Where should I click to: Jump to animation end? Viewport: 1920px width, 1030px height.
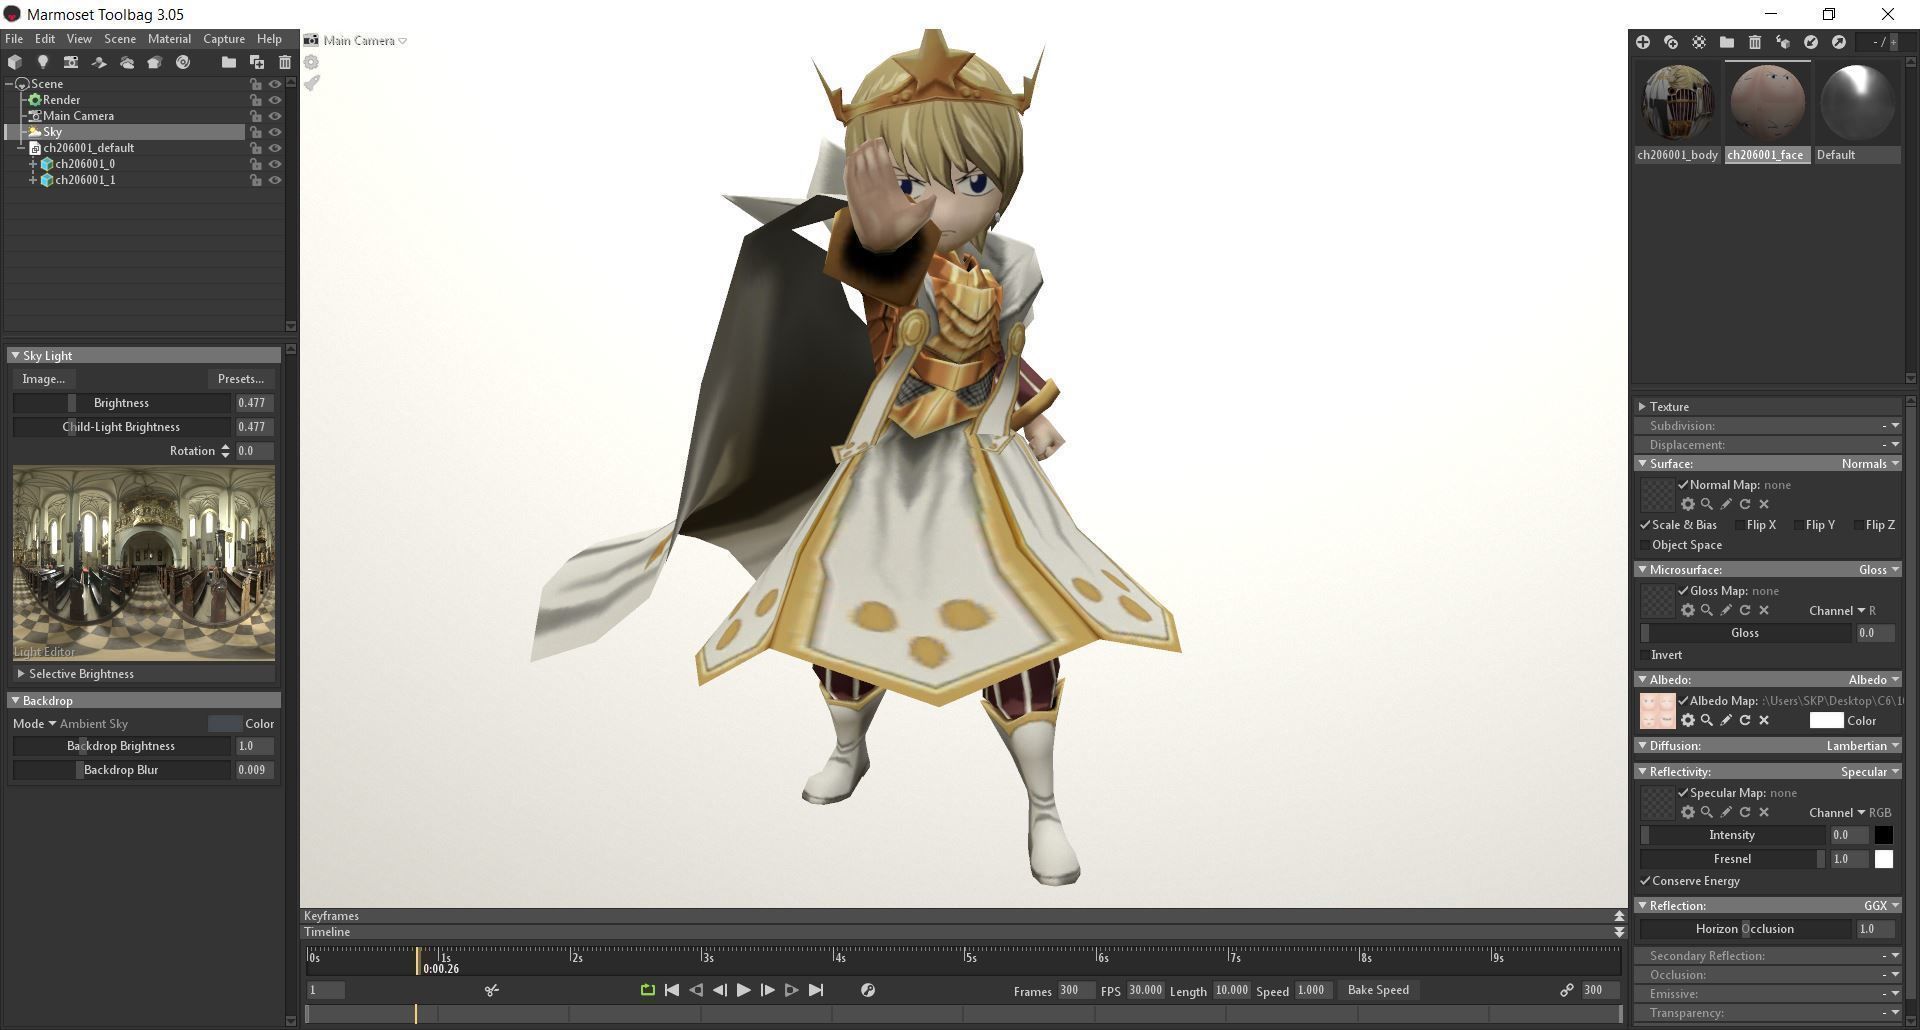click(x=816, y=990)
